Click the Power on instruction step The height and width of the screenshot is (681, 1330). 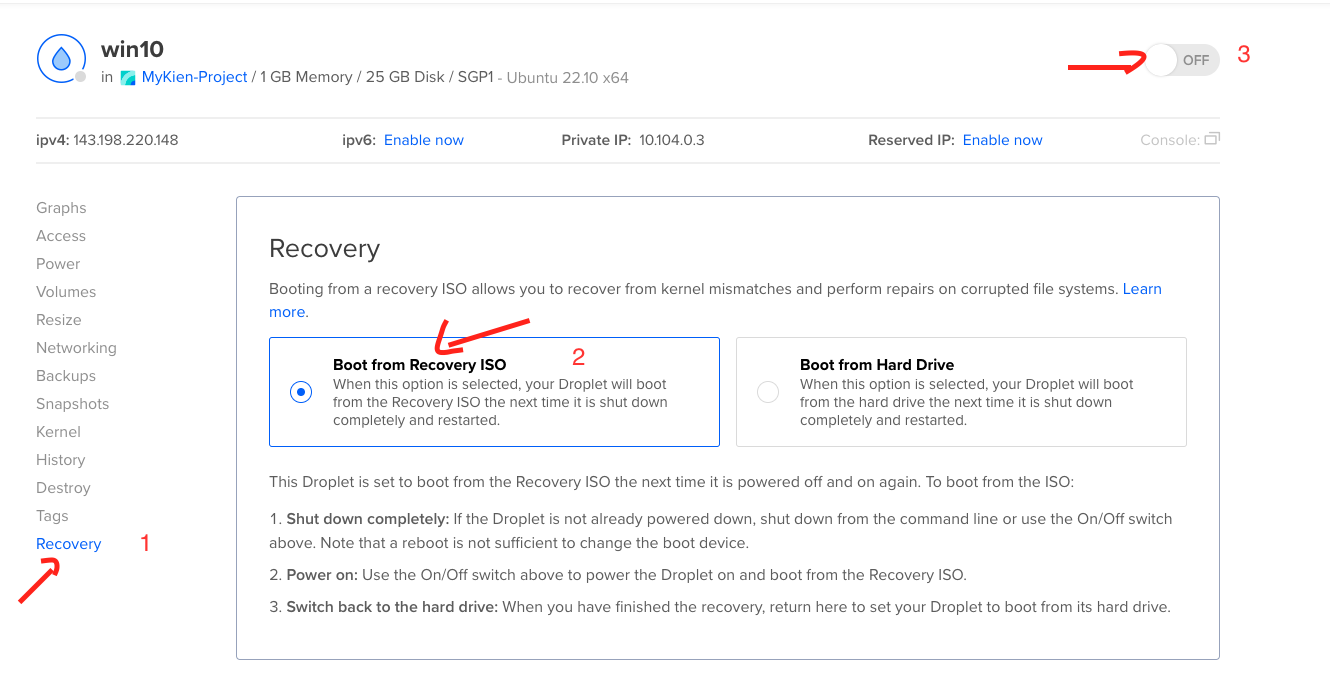click(618, 575)
